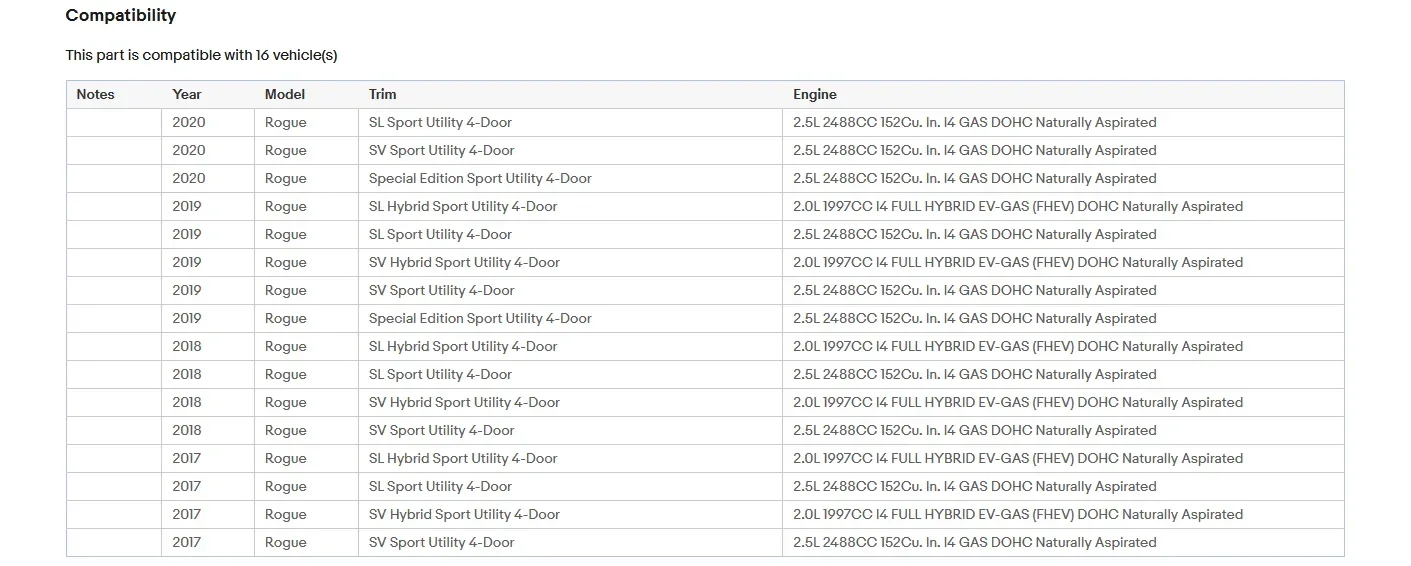This screenshot has height=566, width=1411.
Task: Select 2018 'SV Hybrid Sport Utility 4-Door' trim
Action: [x=464, y=403]
